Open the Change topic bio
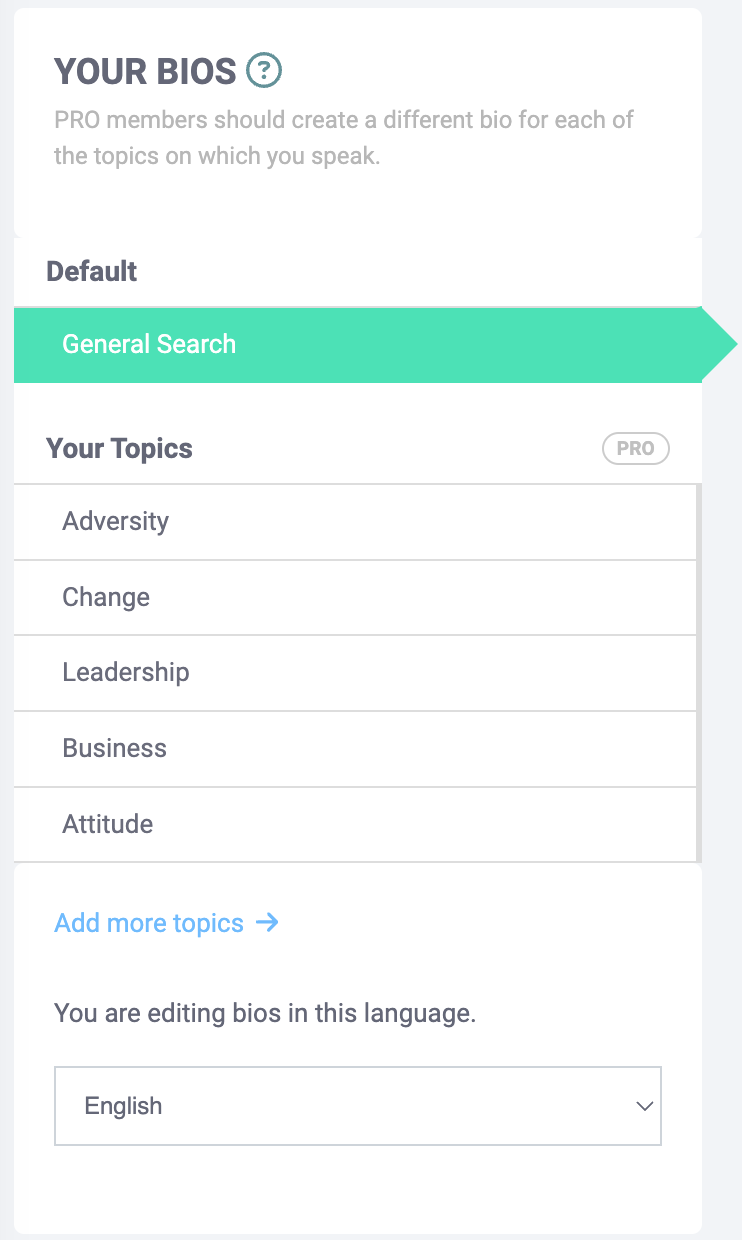 [355, 598]
